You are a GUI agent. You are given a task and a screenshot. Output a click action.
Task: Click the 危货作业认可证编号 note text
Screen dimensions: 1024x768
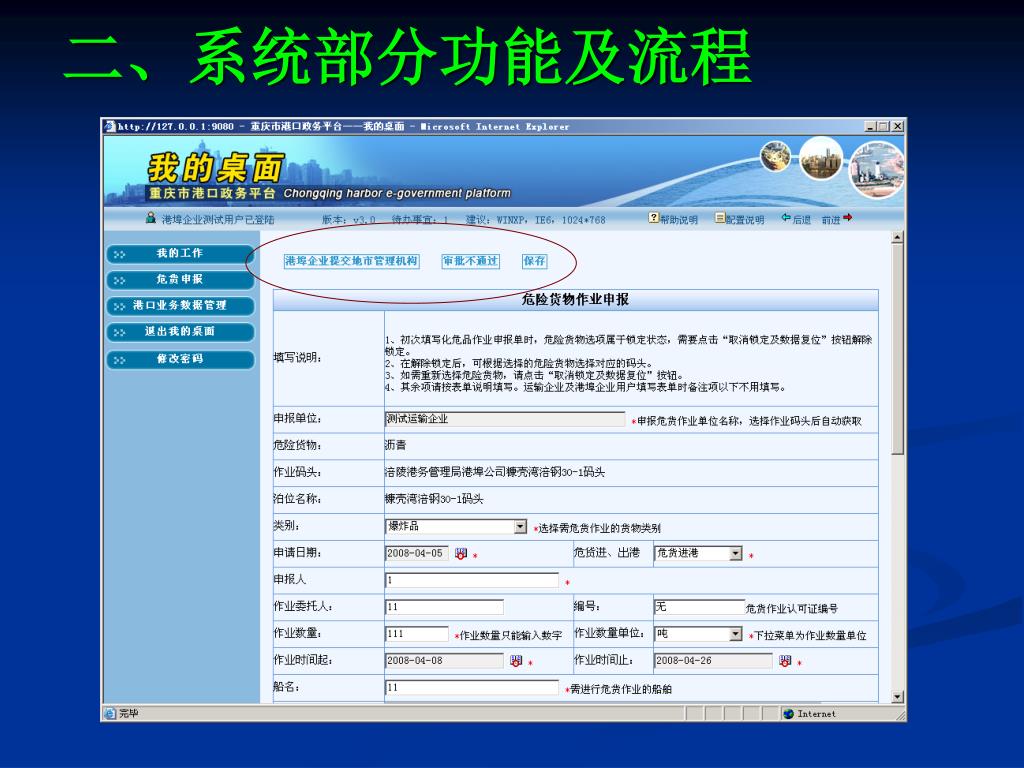coord(792,609)
